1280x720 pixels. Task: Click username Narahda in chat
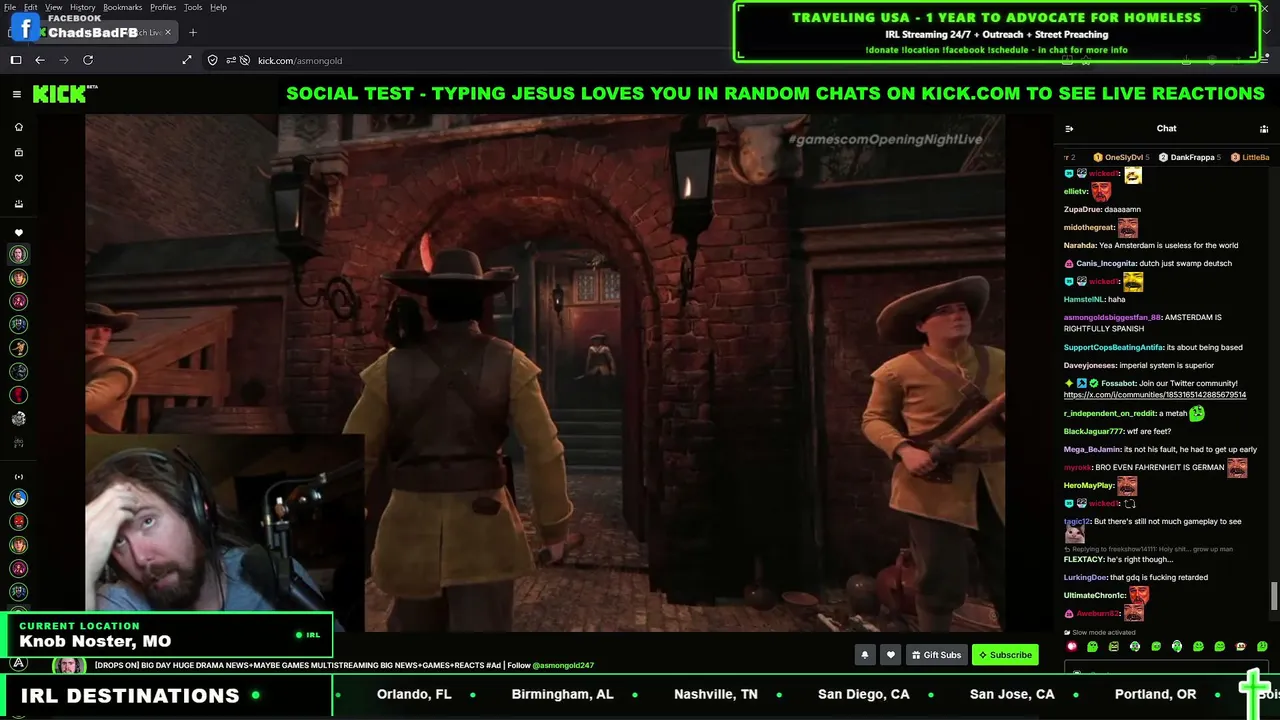tap(1079, 245)
